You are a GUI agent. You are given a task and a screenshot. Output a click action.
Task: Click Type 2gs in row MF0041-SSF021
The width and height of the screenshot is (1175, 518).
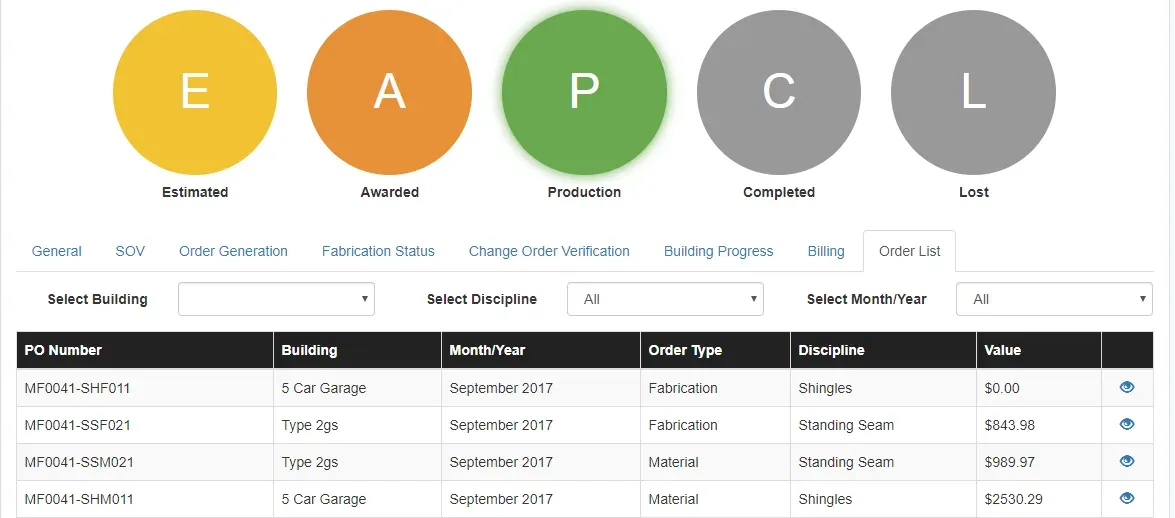309,425
